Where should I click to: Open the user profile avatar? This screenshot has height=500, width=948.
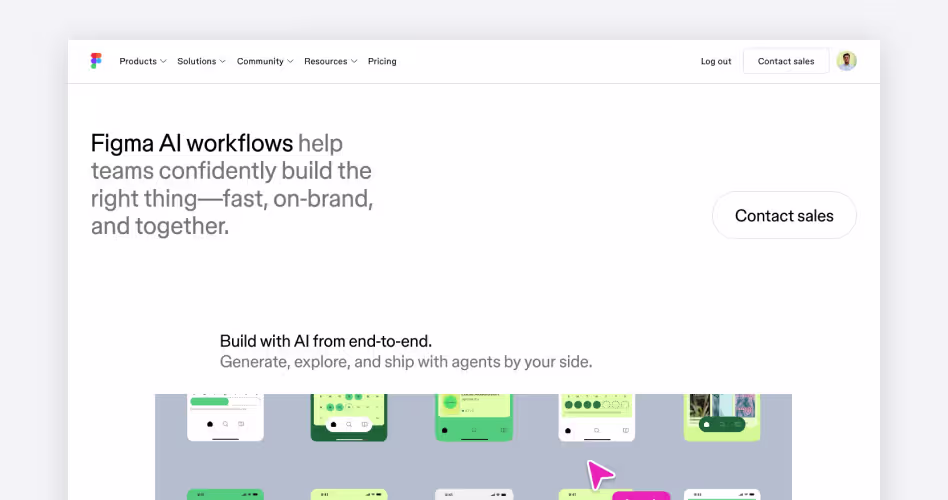tap(846, 61)
